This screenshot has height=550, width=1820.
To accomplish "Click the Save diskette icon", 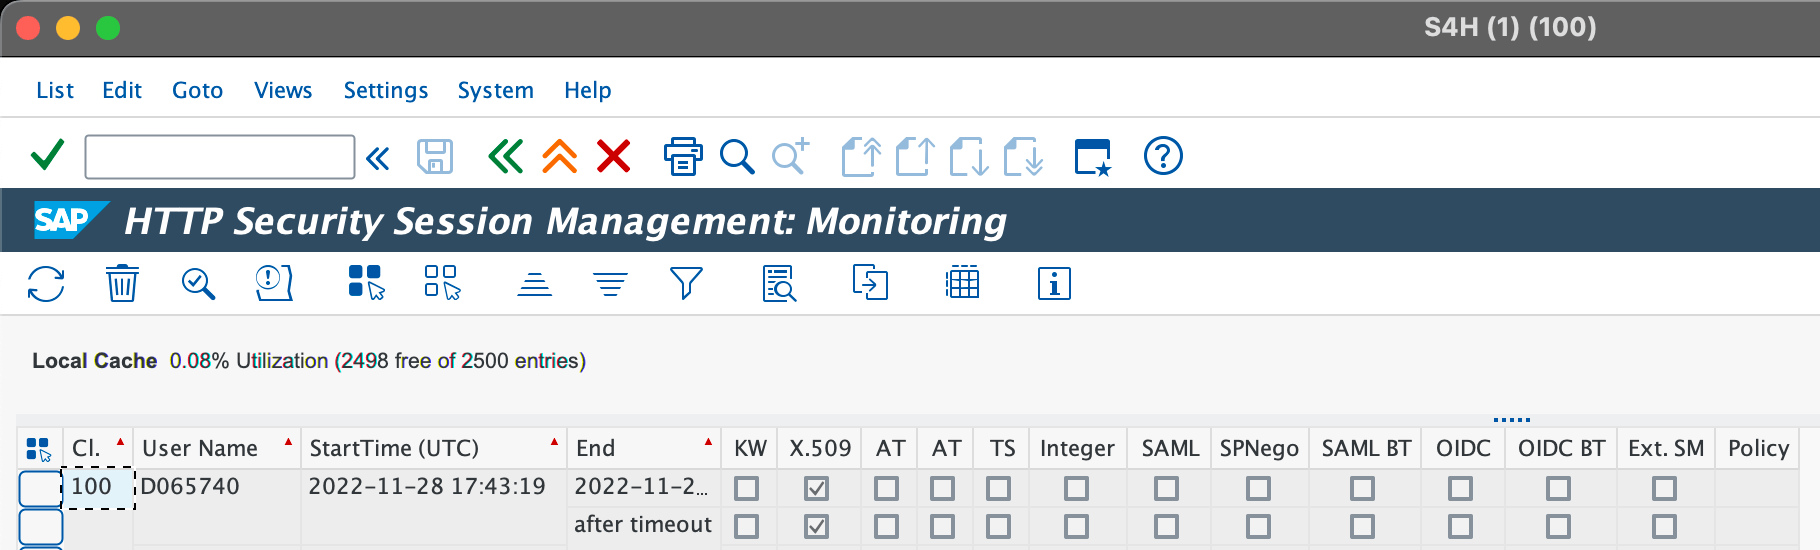I will [435, 157].
